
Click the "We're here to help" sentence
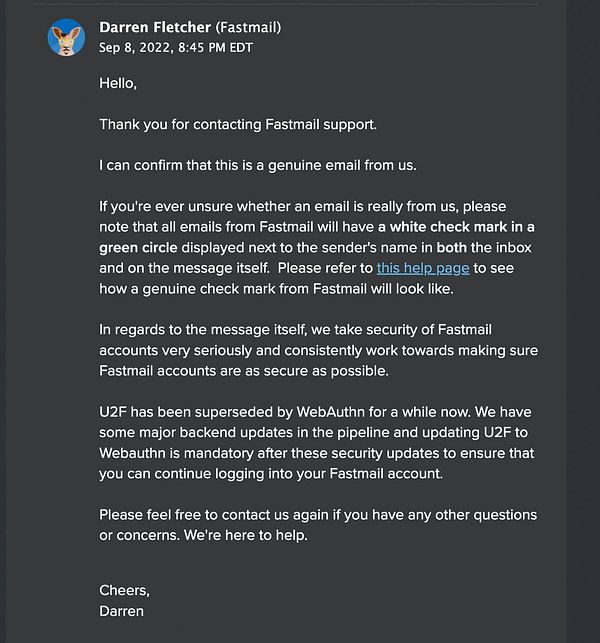click(x=240, y=536)
